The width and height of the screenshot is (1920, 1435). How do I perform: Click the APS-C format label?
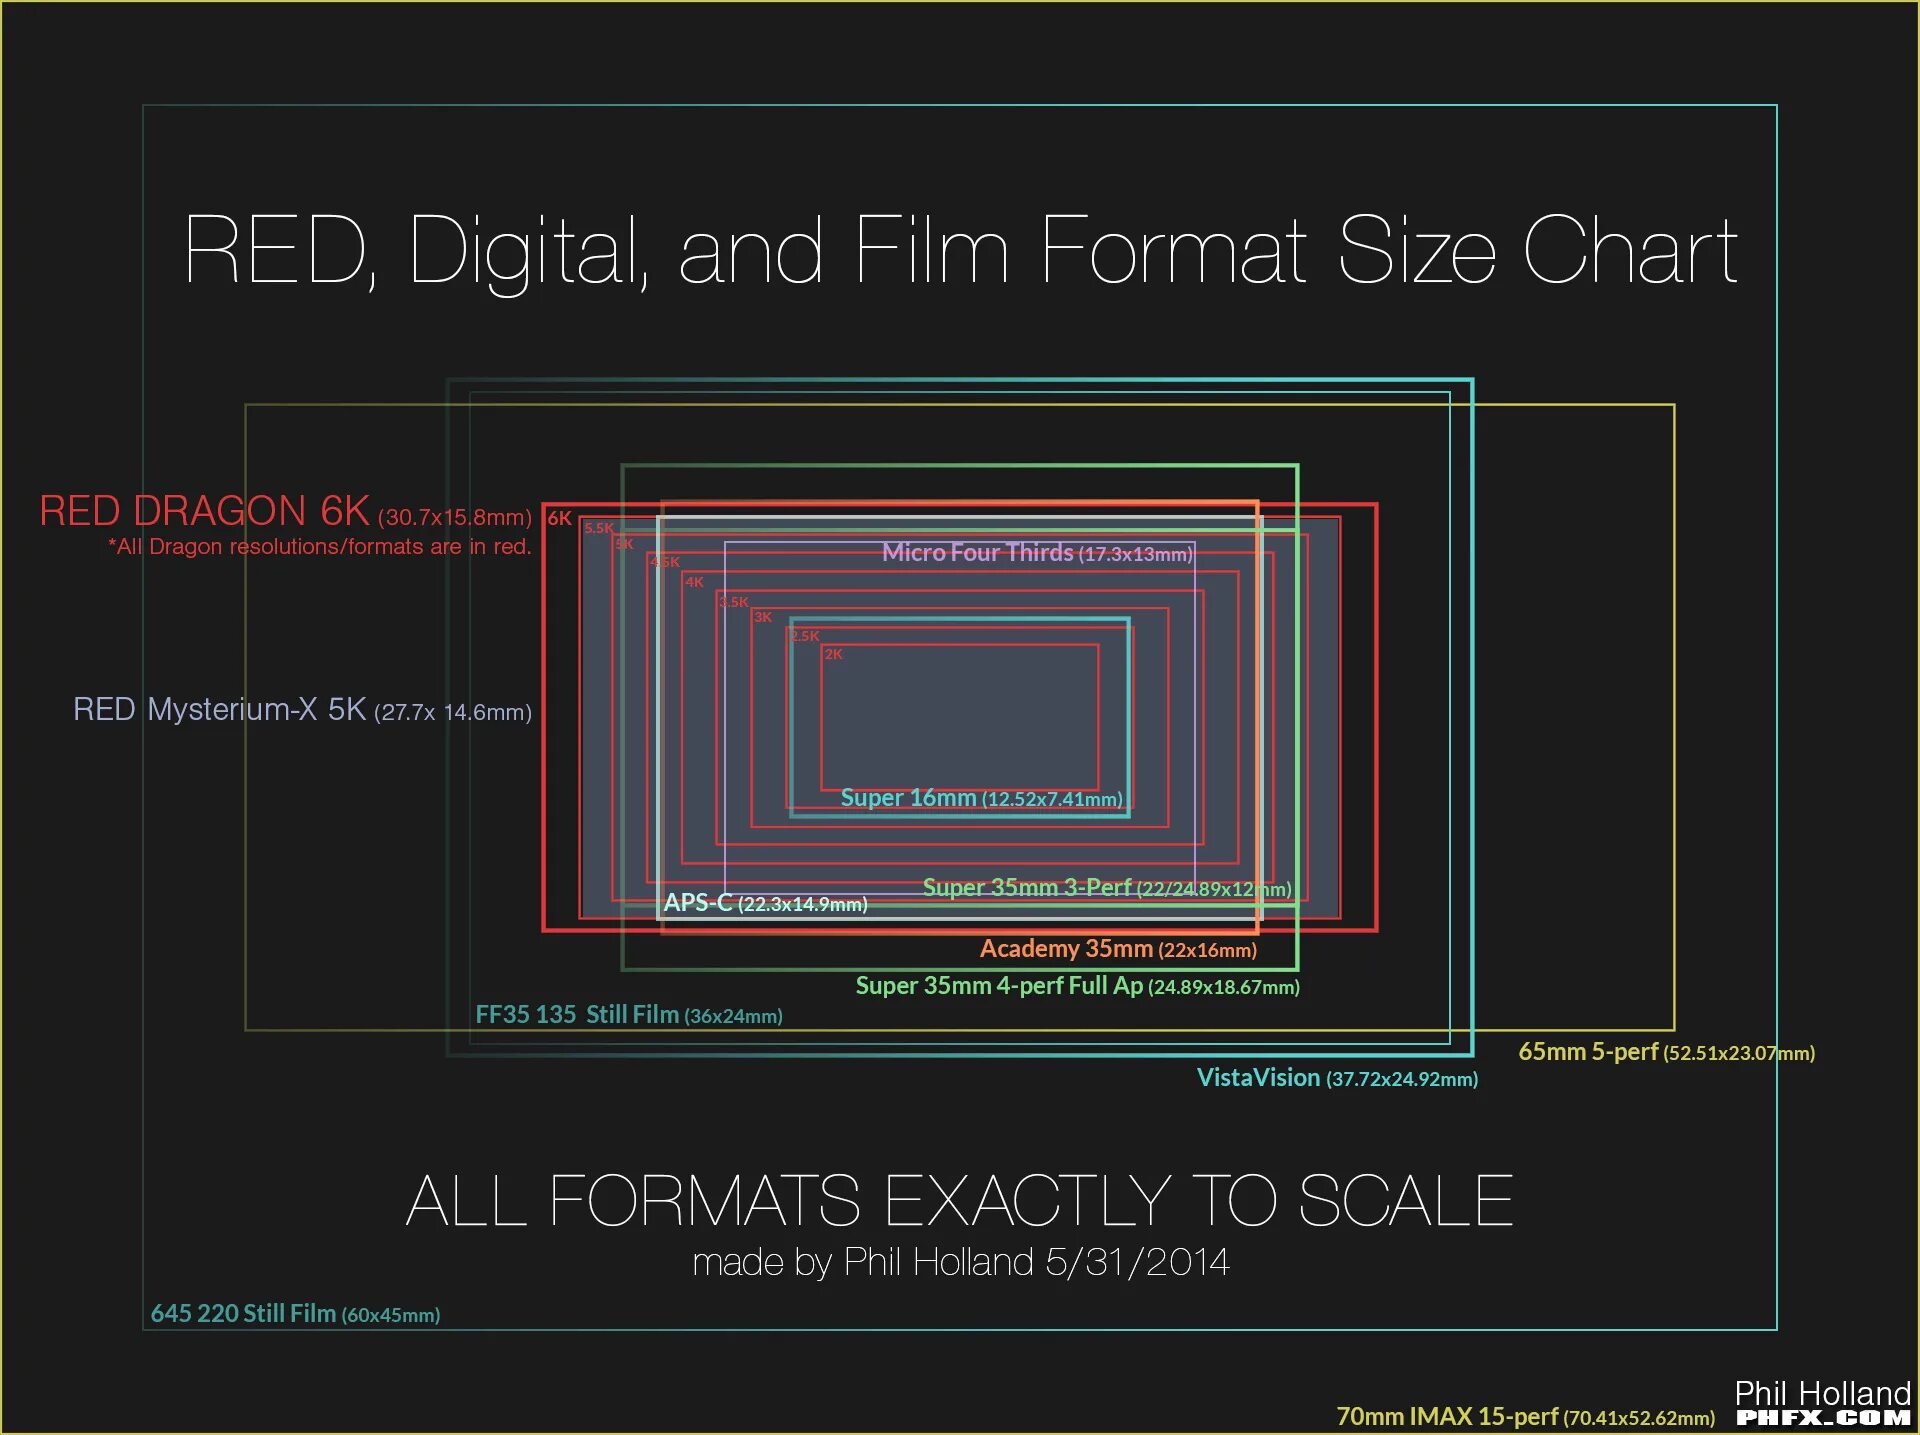765,903
